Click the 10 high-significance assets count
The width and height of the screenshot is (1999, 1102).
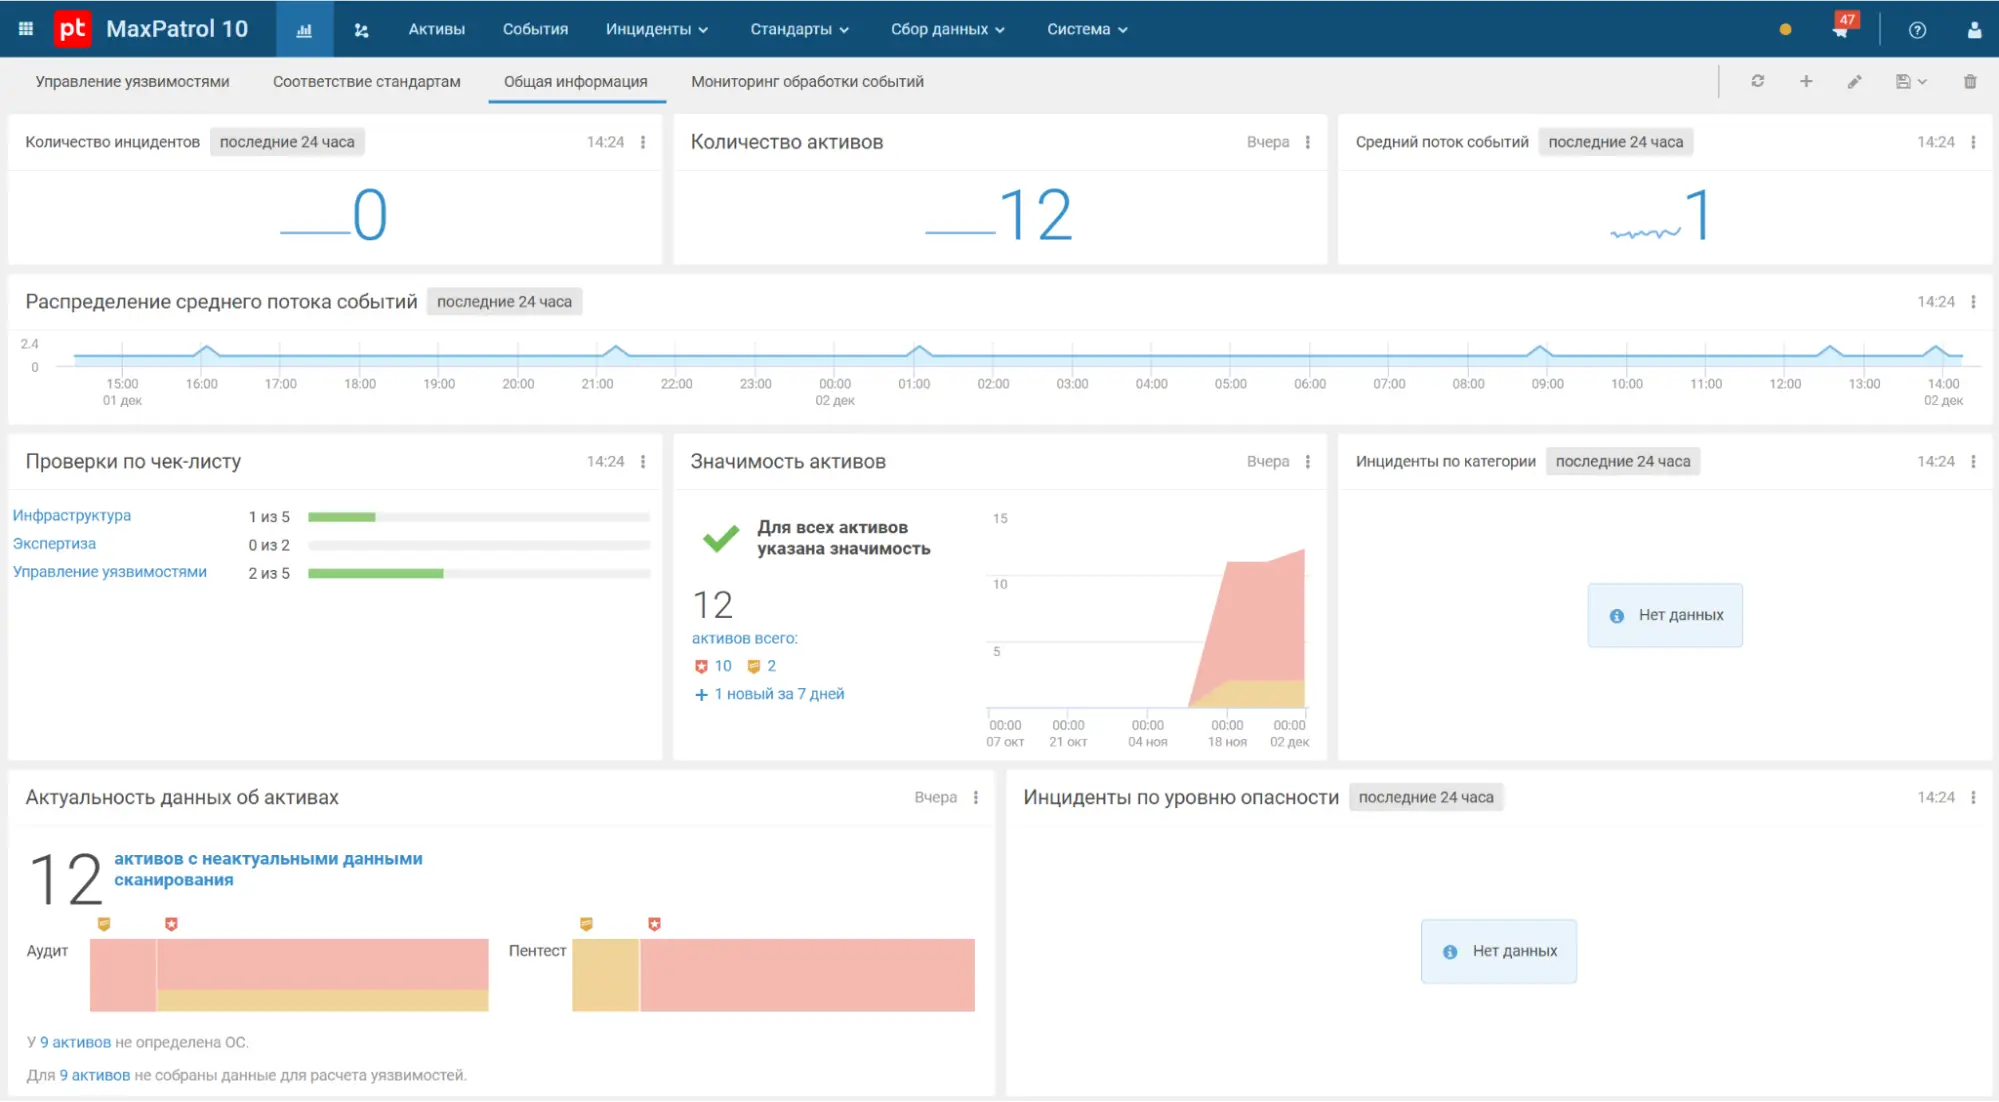point(722,666)
